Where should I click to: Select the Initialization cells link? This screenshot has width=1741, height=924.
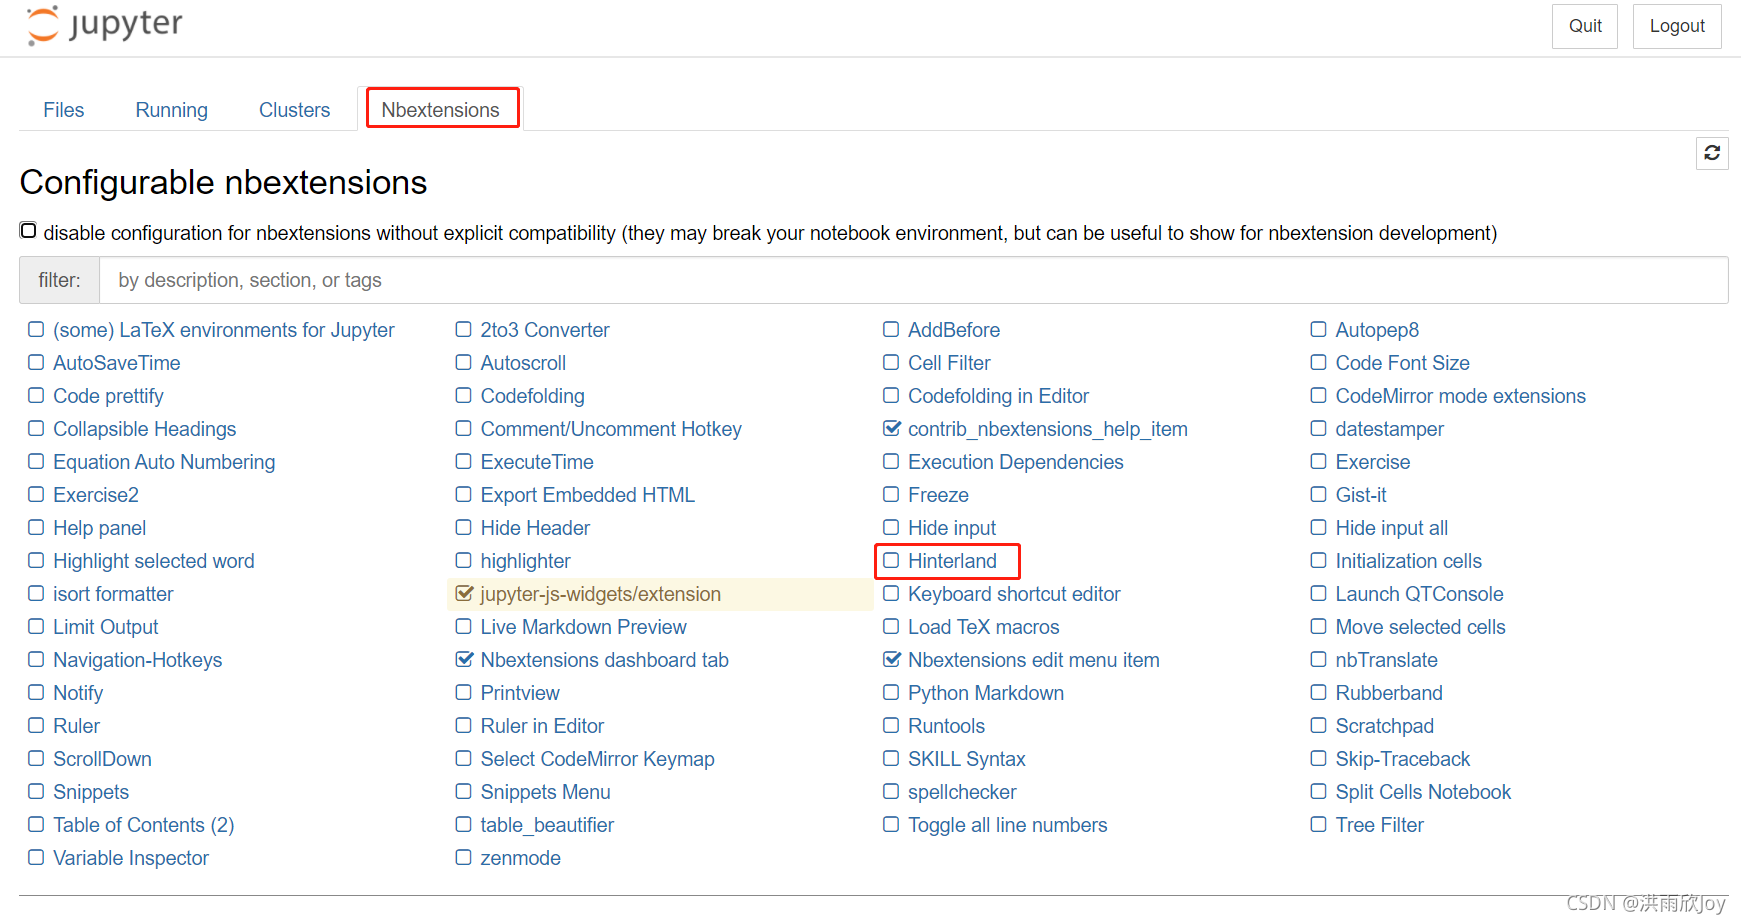point(1409,561)
